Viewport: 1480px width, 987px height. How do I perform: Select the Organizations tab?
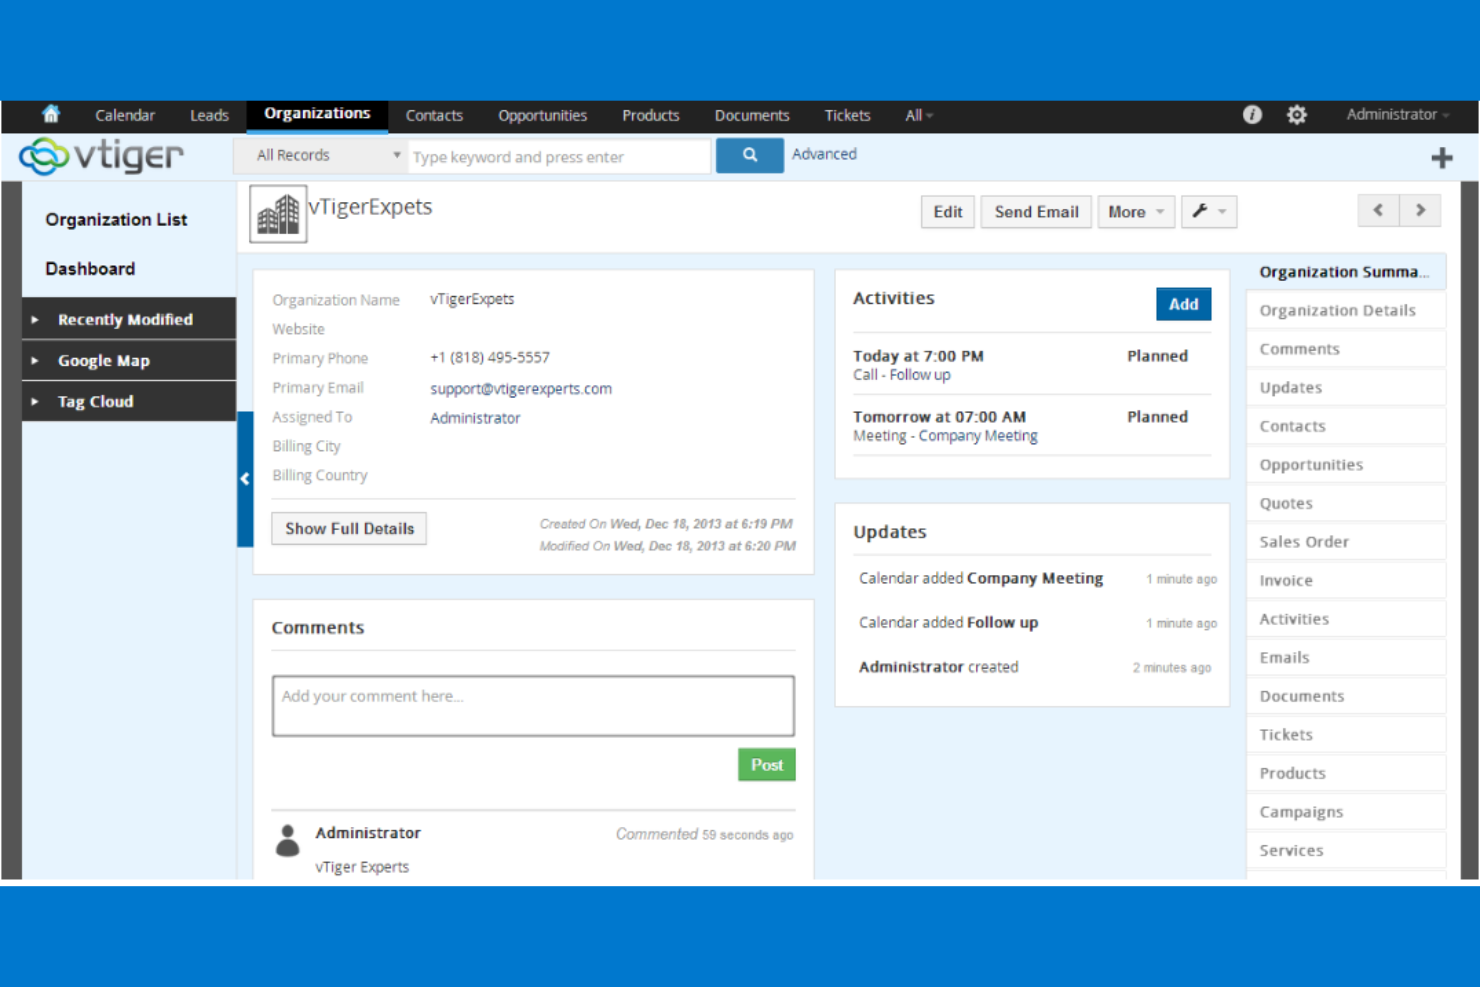click(x=317, y=115)
